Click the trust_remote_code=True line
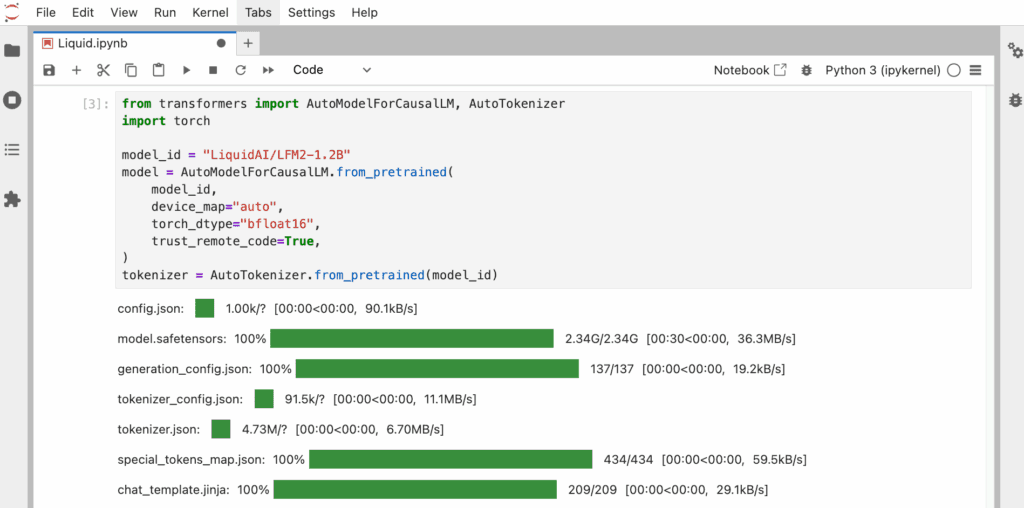The width and height of the screenshot is (1024, 508). 237,241
